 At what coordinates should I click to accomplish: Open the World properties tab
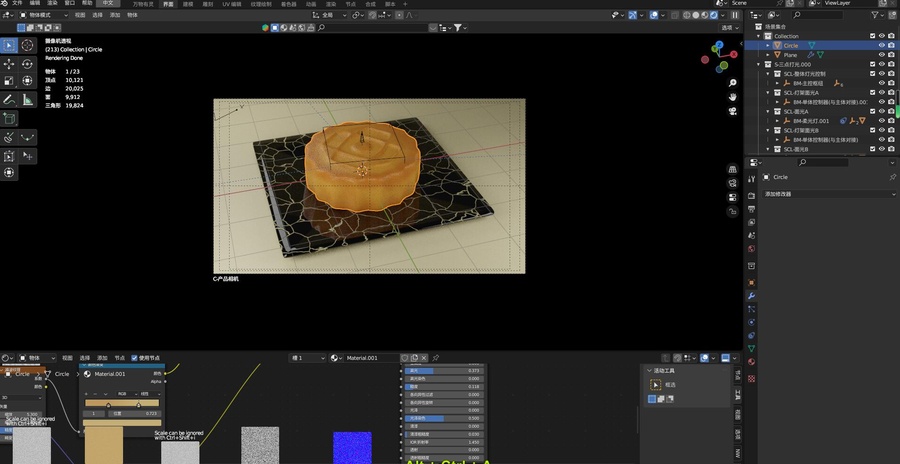tap(751, 249)
